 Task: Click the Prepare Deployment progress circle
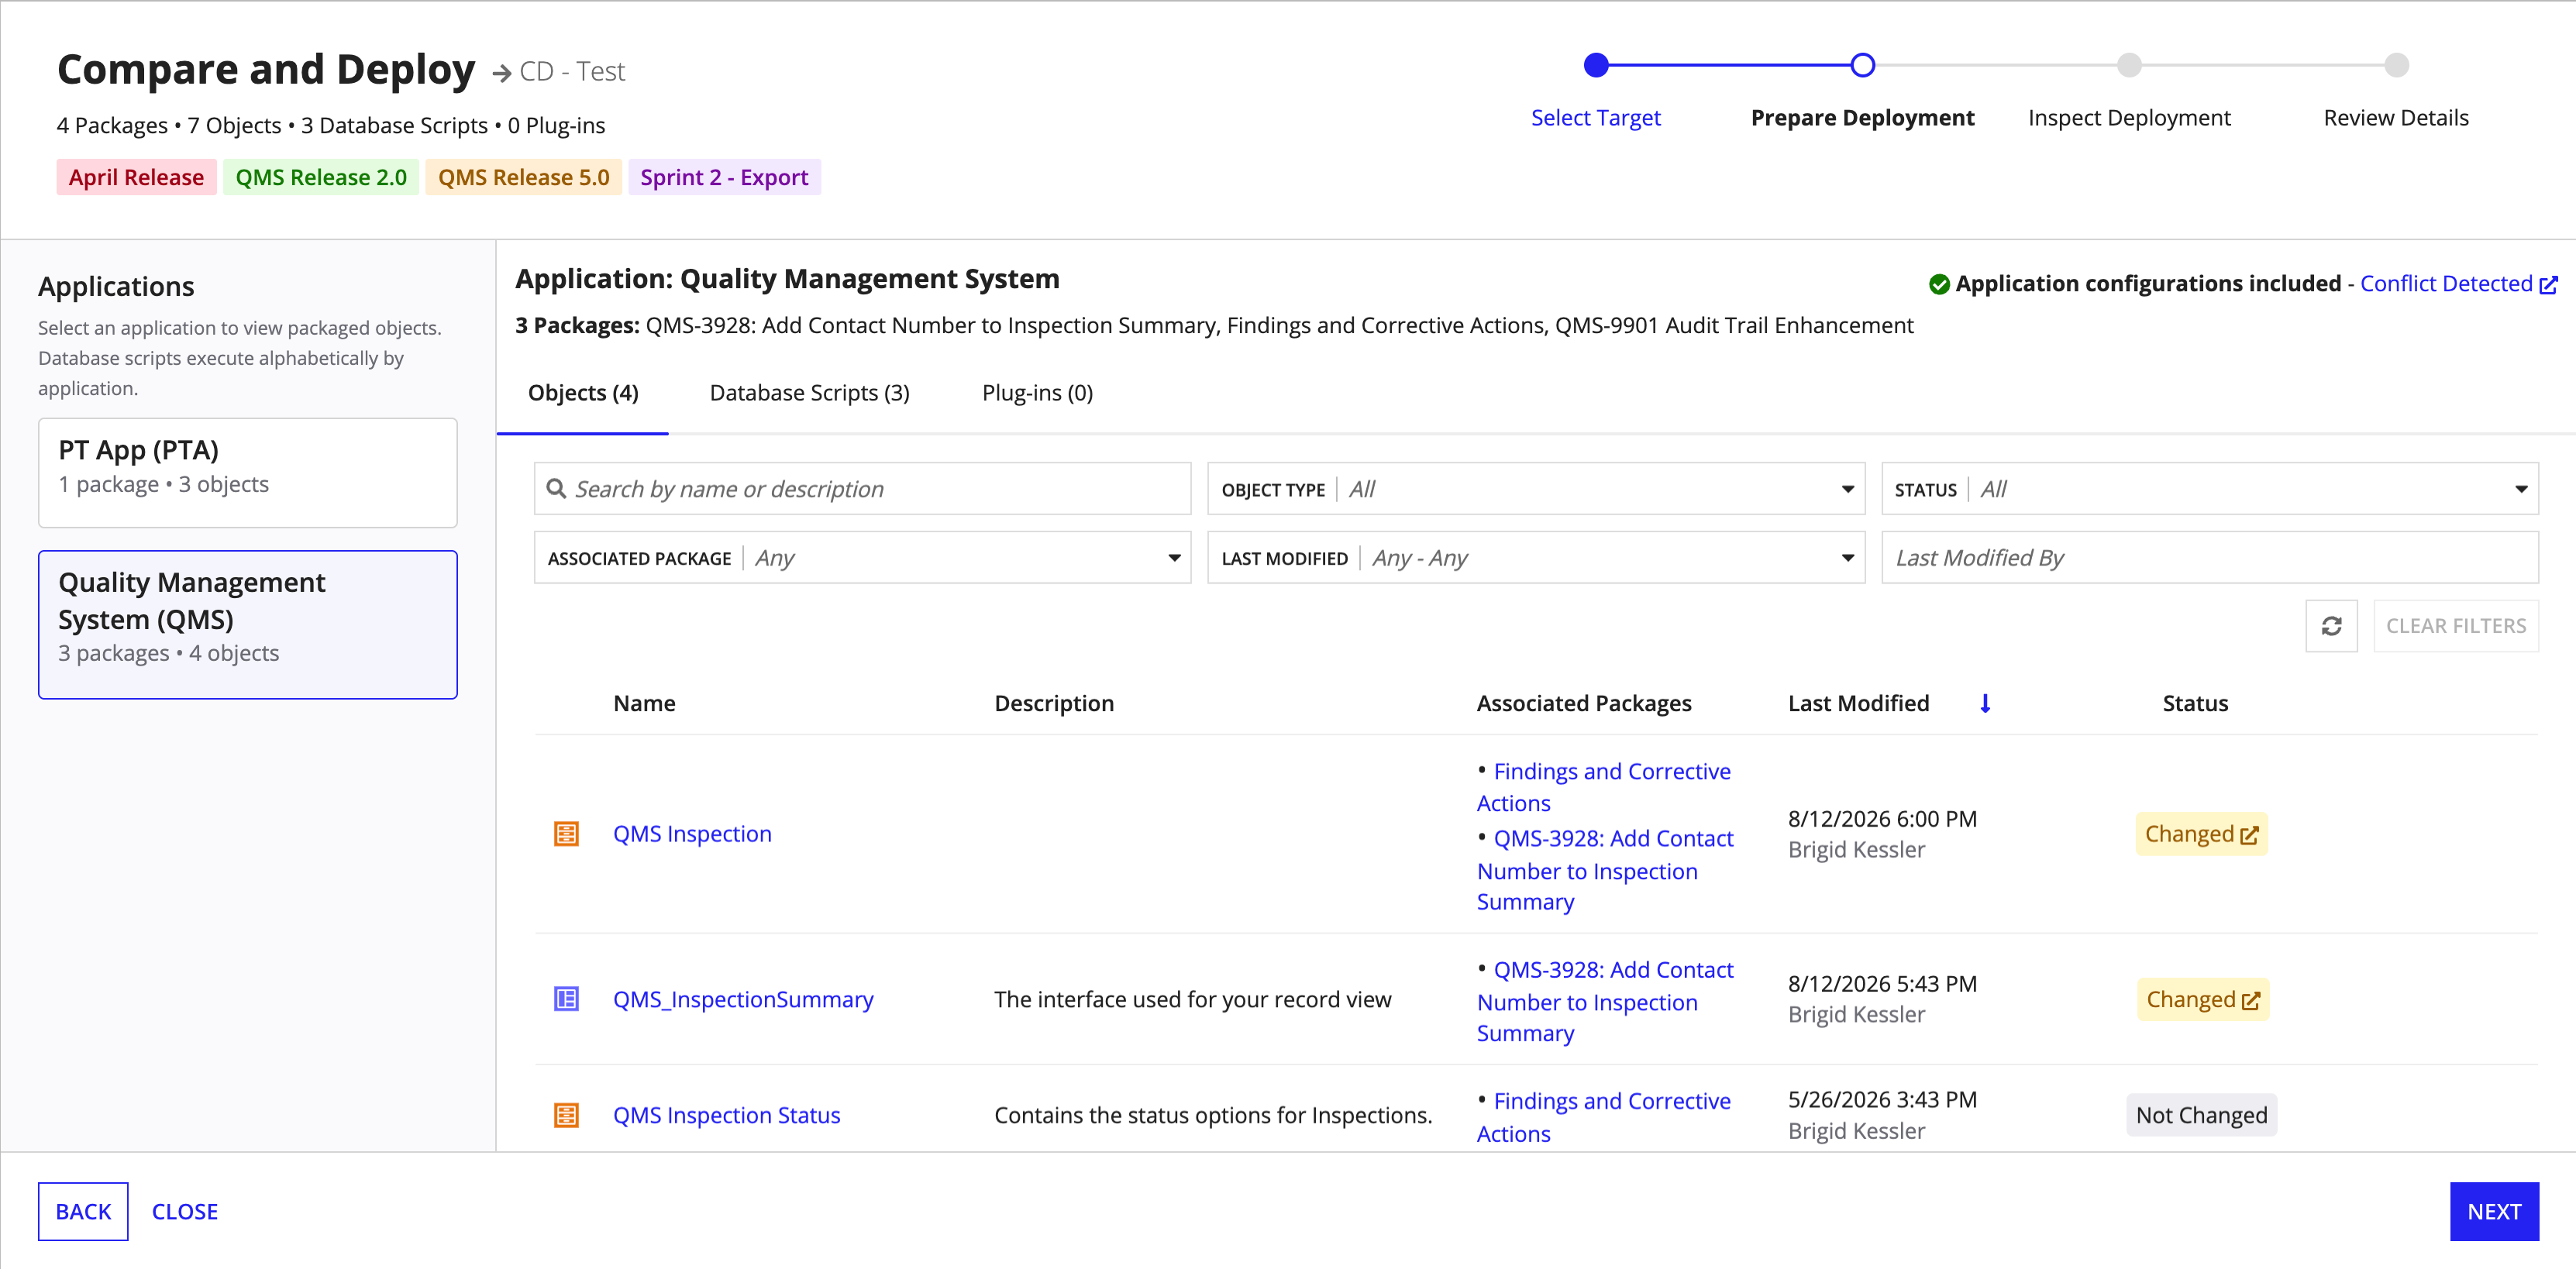[x=1862, y=65]
